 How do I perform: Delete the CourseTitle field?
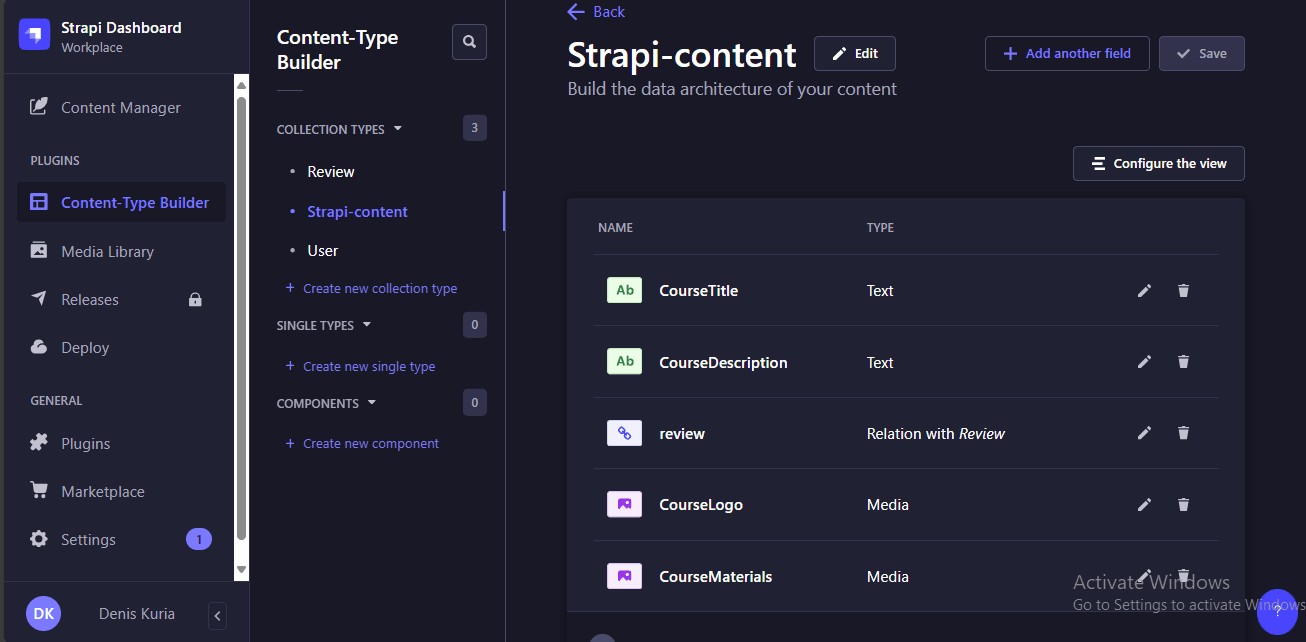coord(1184,291)
